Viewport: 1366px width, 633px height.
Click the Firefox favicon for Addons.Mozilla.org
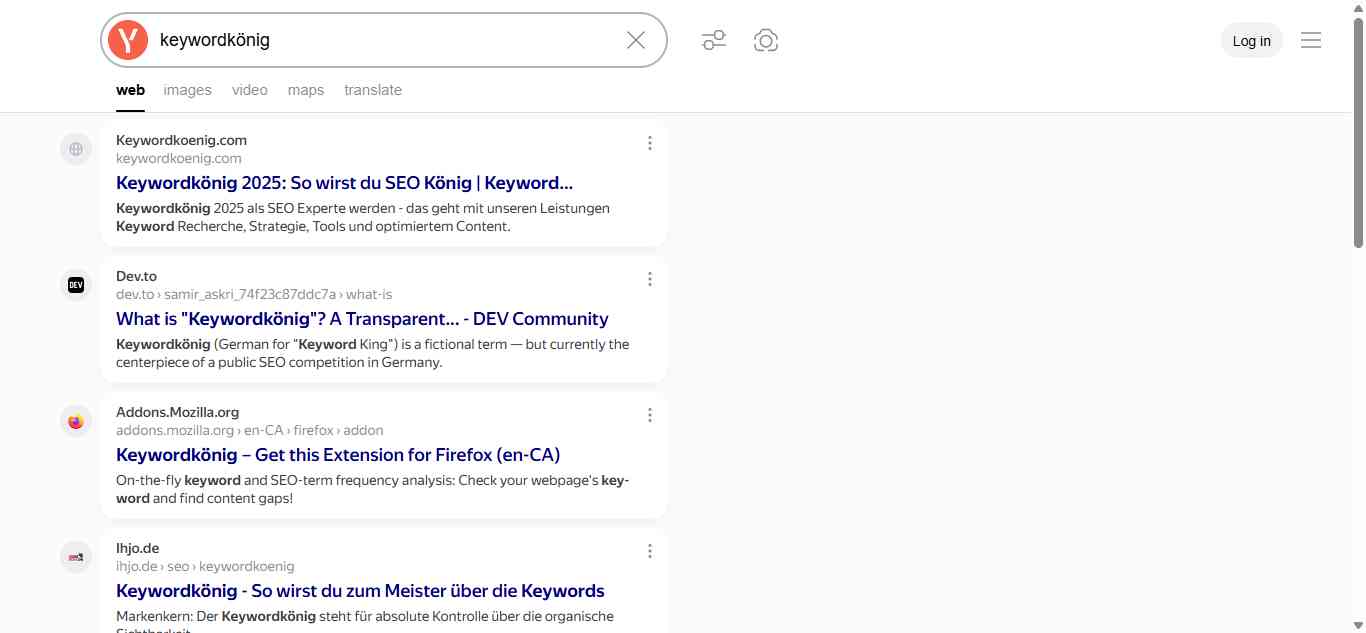[76, 421]
